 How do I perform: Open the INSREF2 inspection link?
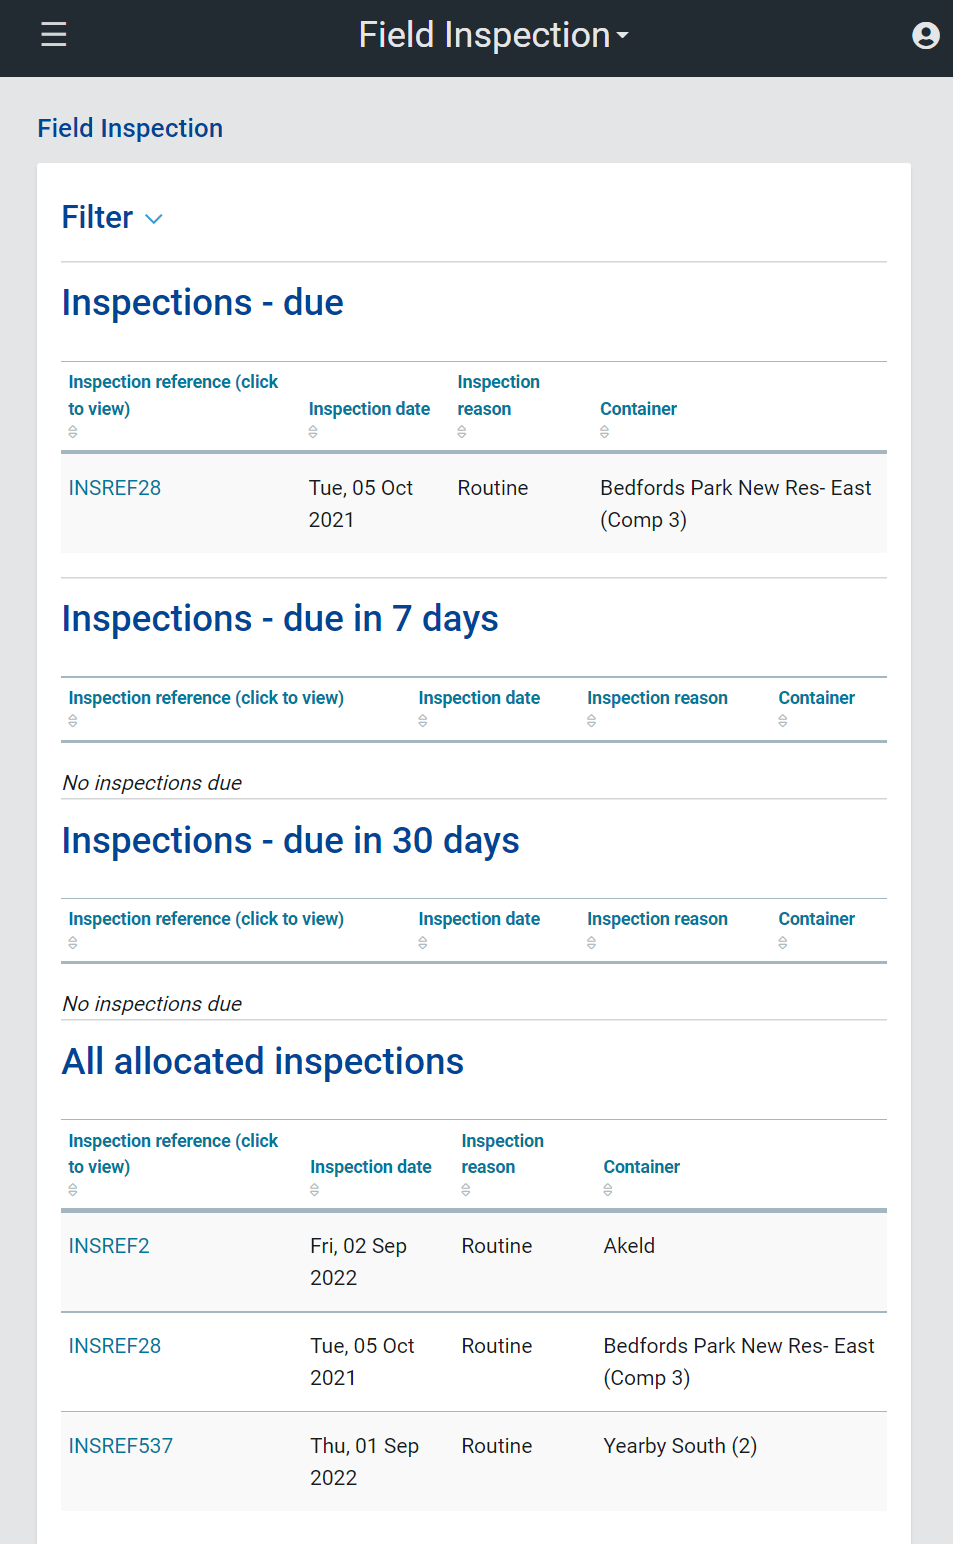109,1246
